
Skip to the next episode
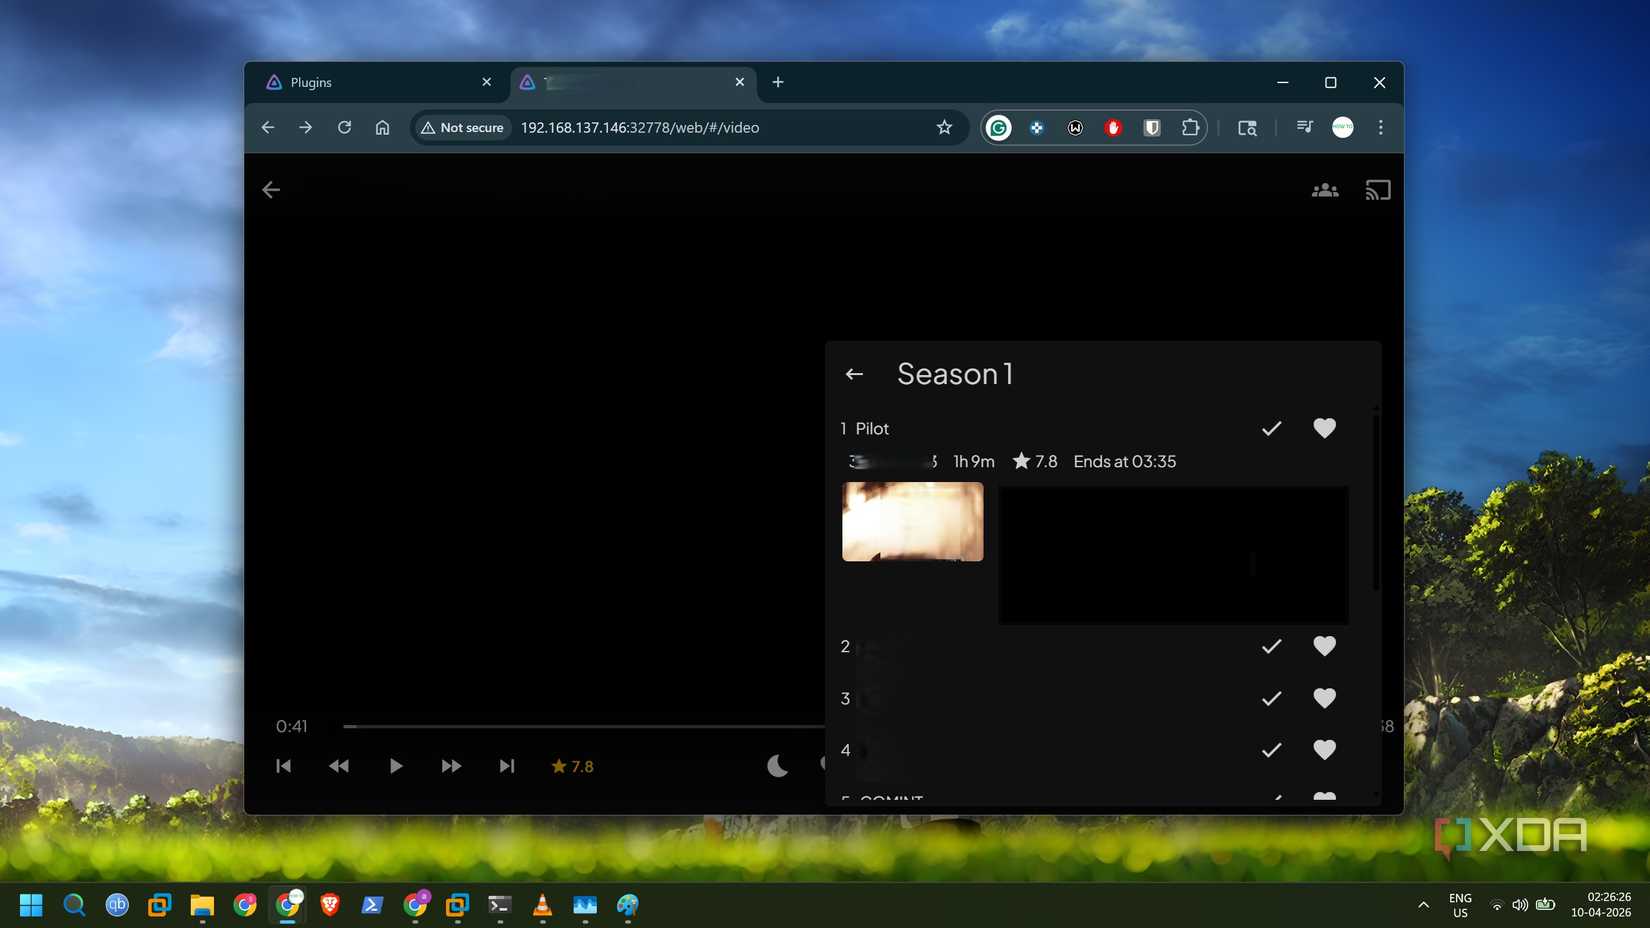(x=507, y=766)
